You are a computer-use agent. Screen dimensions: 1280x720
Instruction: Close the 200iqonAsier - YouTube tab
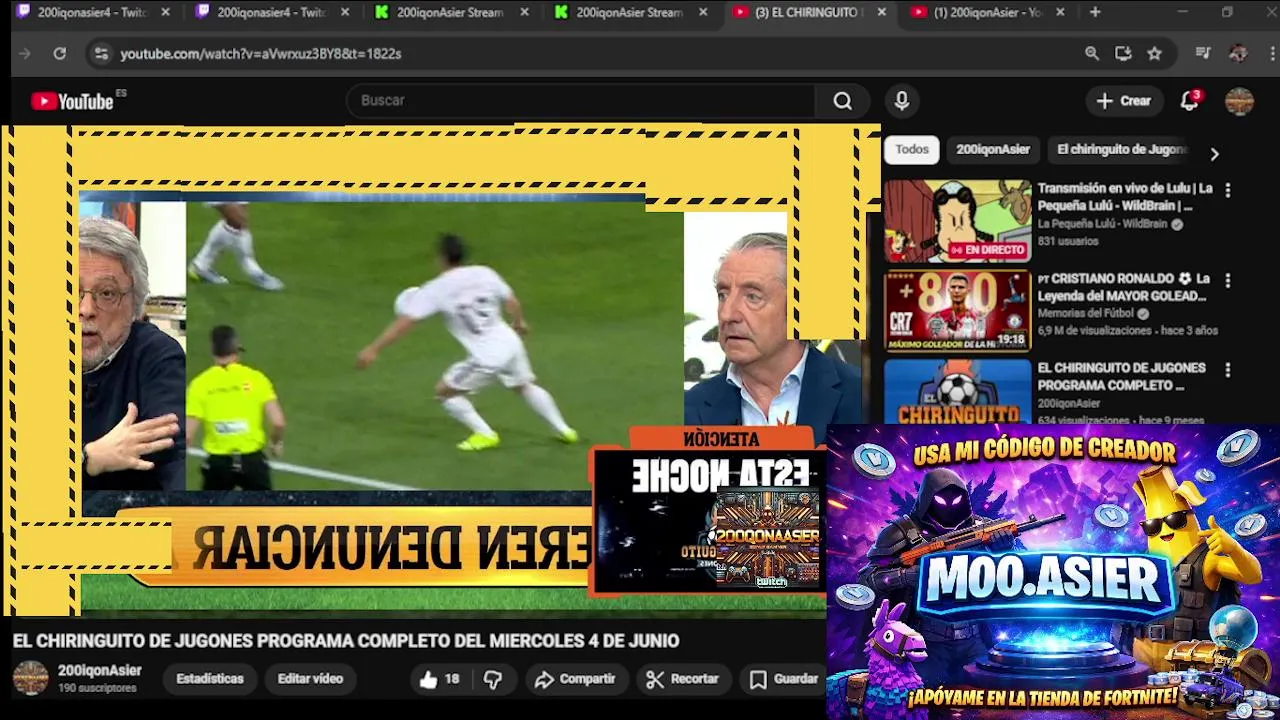[x=1060, y=12]
